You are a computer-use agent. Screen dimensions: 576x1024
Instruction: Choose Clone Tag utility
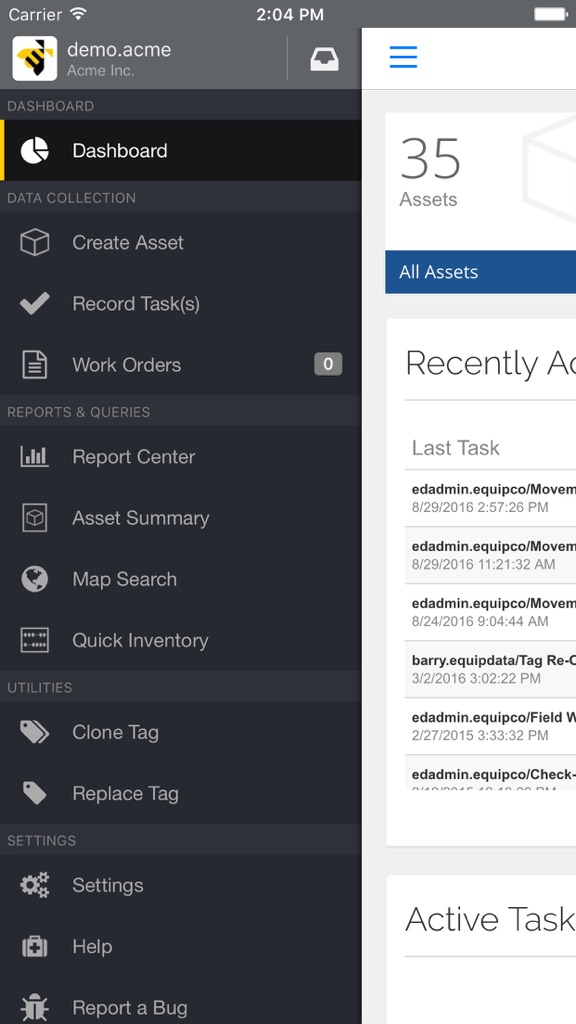click(180, 732)
